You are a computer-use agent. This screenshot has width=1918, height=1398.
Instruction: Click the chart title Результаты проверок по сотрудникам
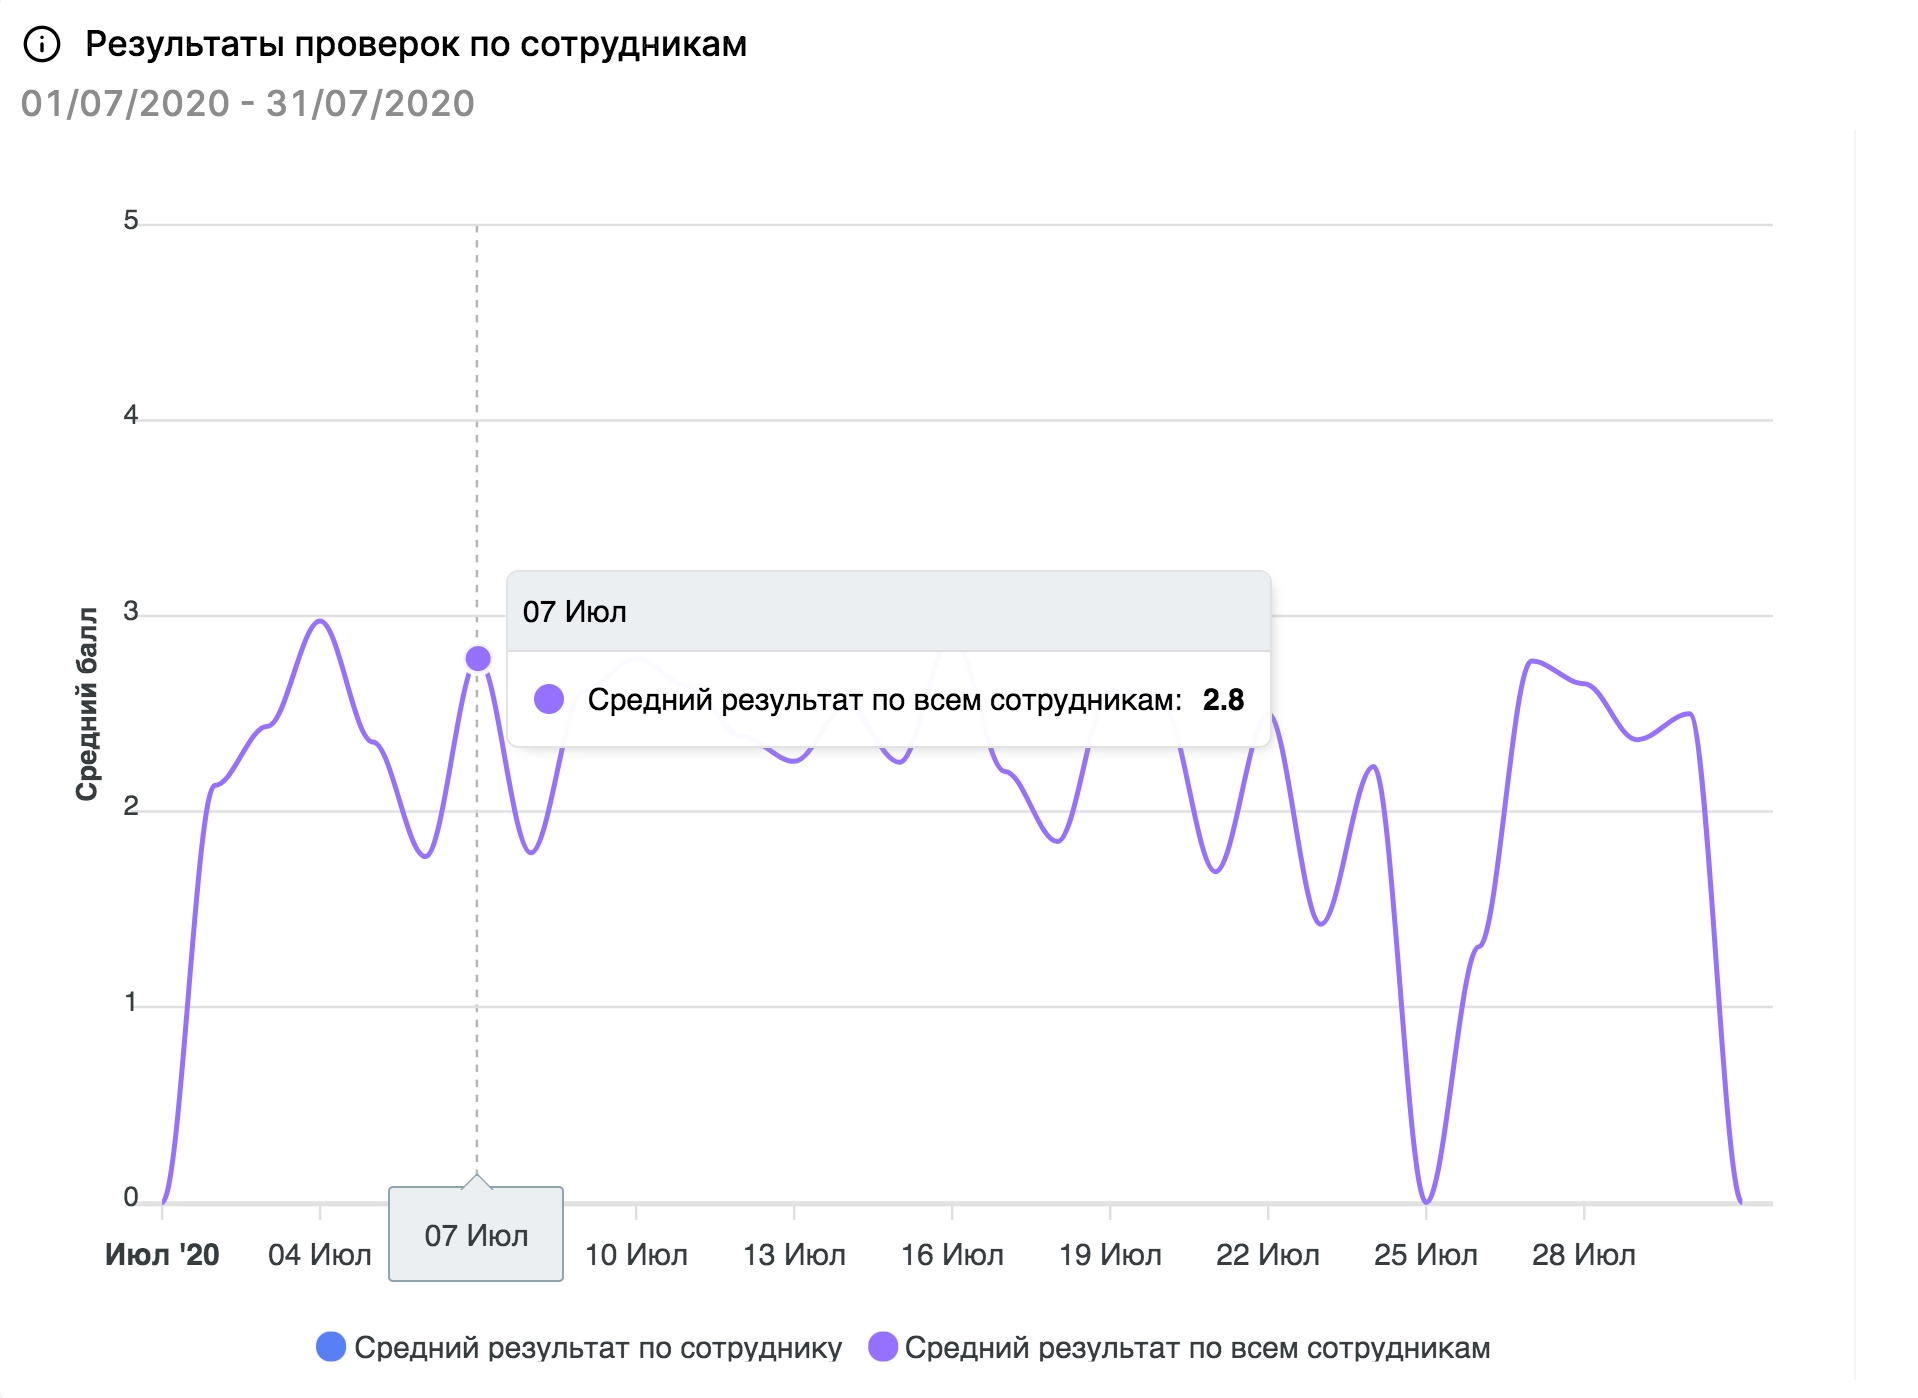click(416, 44)
